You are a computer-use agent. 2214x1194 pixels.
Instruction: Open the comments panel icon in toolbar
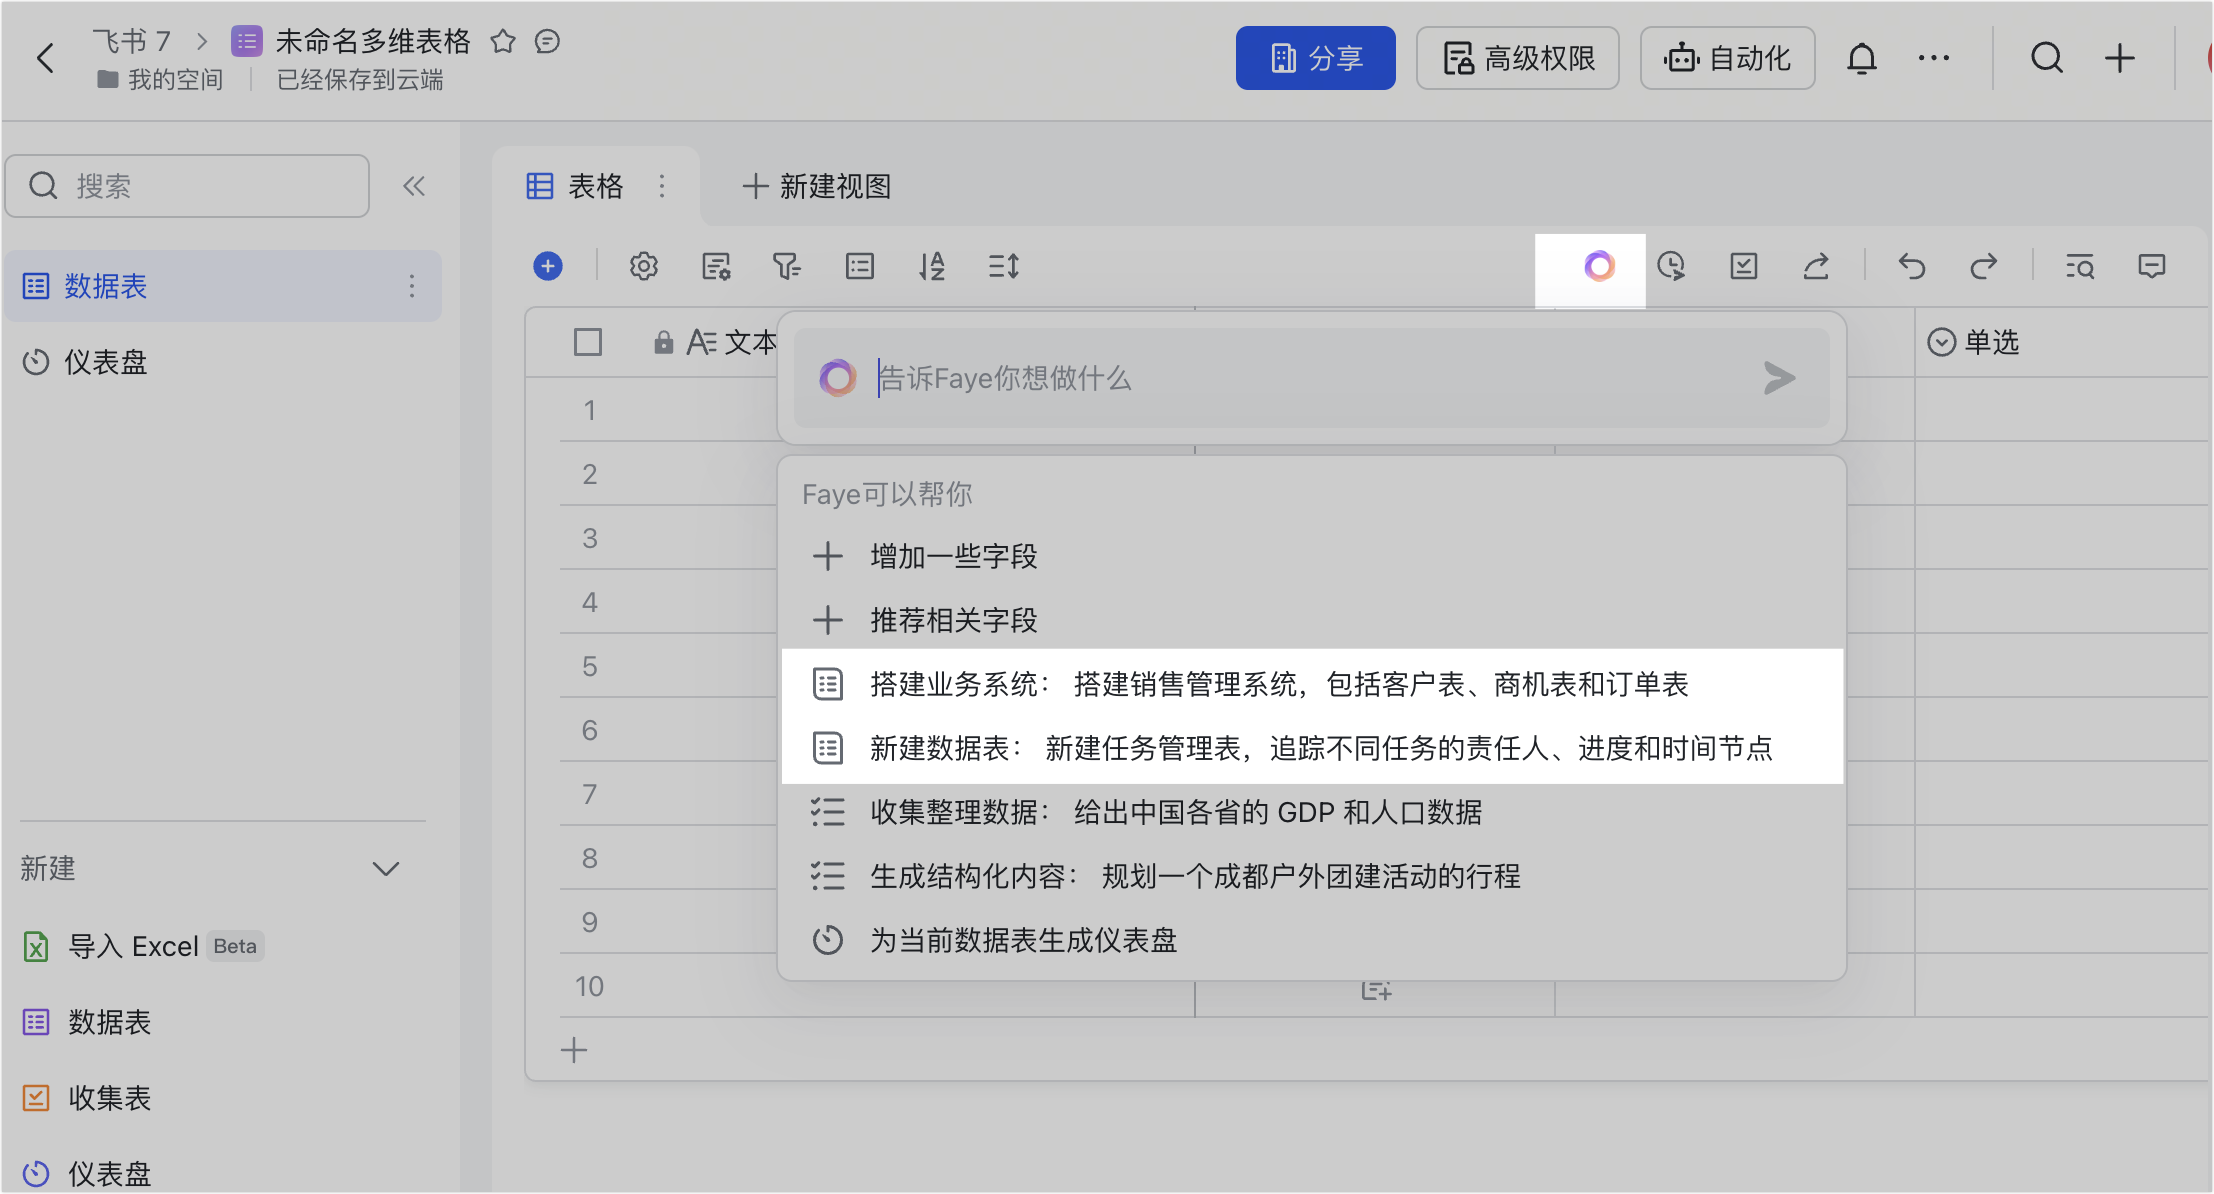[2151, 266]
